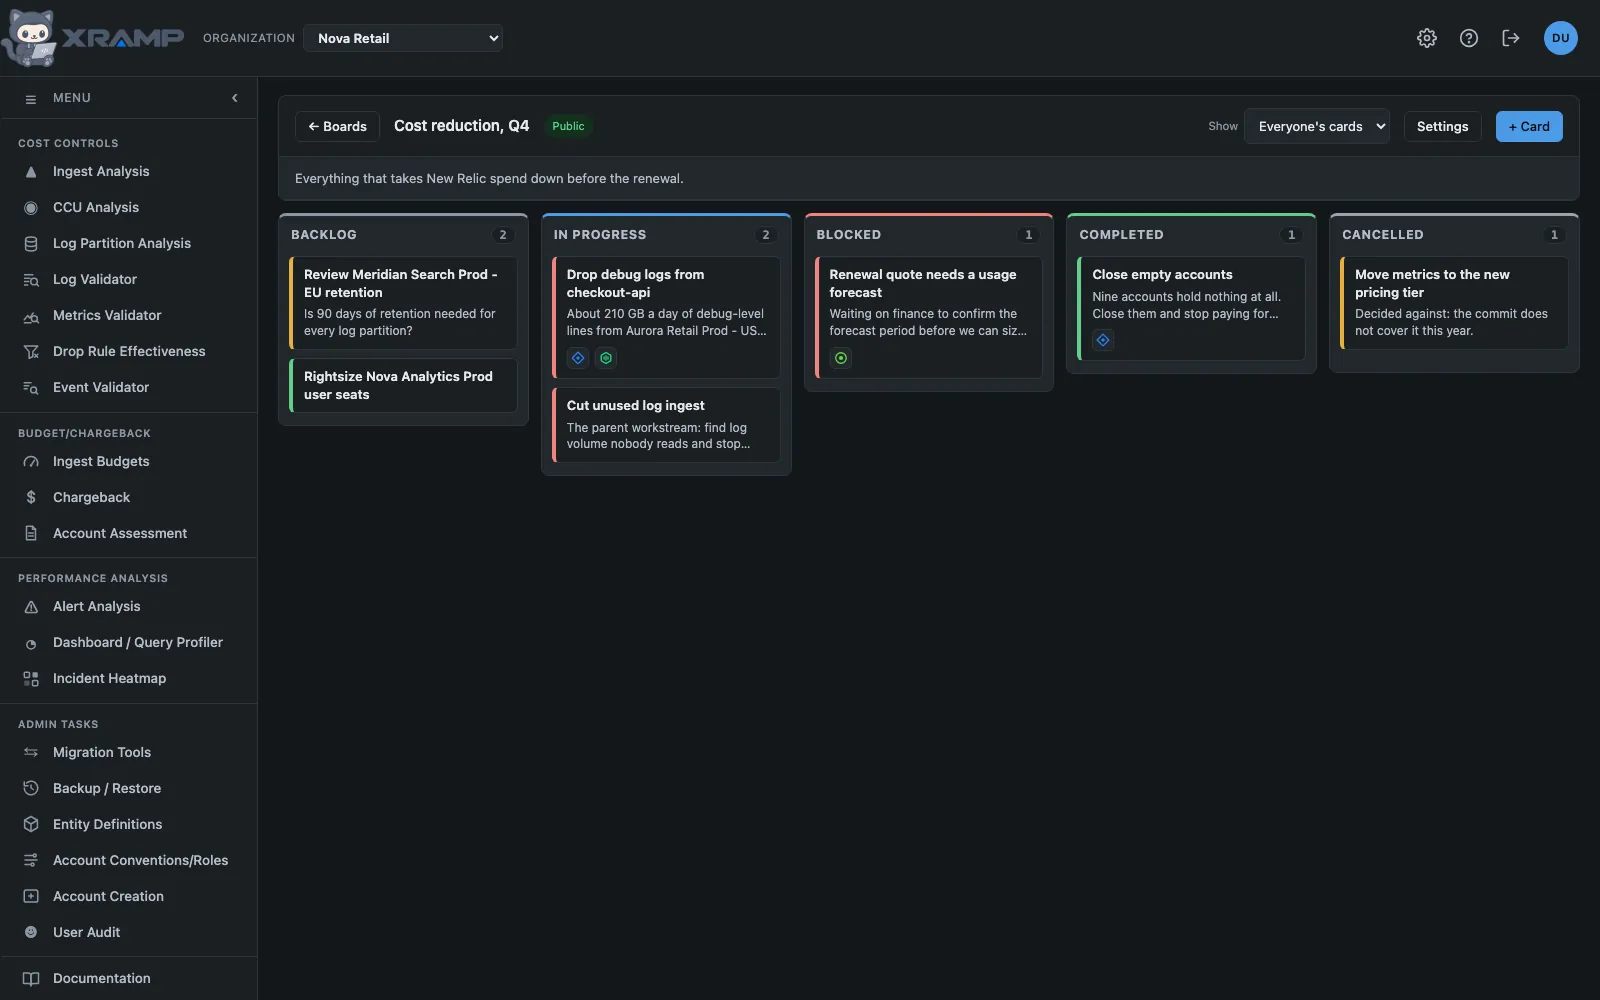Collapse the sidebar menu with the chevron
Viewport: 1600px width, 1000px height.
(x=235, y=98)
